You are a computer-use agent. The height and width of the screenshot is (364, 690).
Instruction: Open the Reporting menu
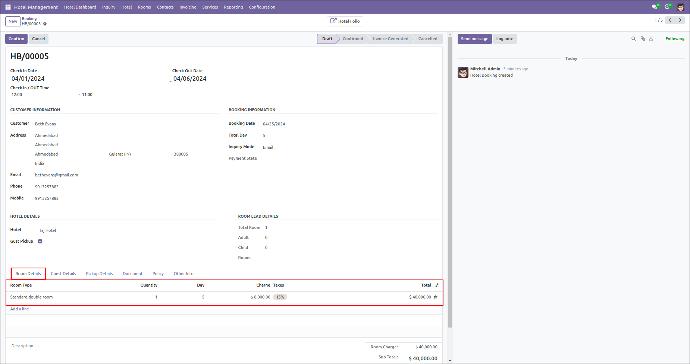pos(233,7)
